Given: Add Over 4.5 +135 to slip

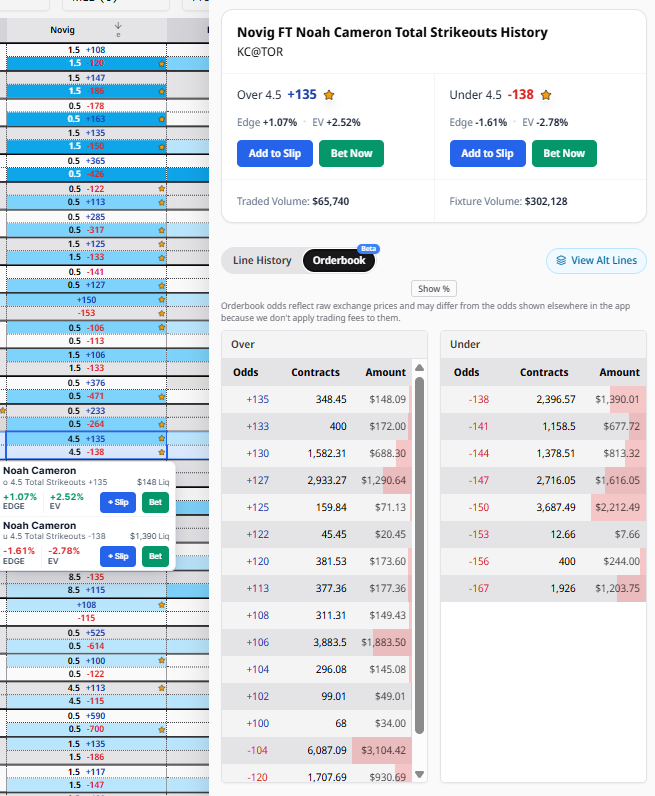Looking at the screenshot, I should pyautogui.click(x=275, y=153).
